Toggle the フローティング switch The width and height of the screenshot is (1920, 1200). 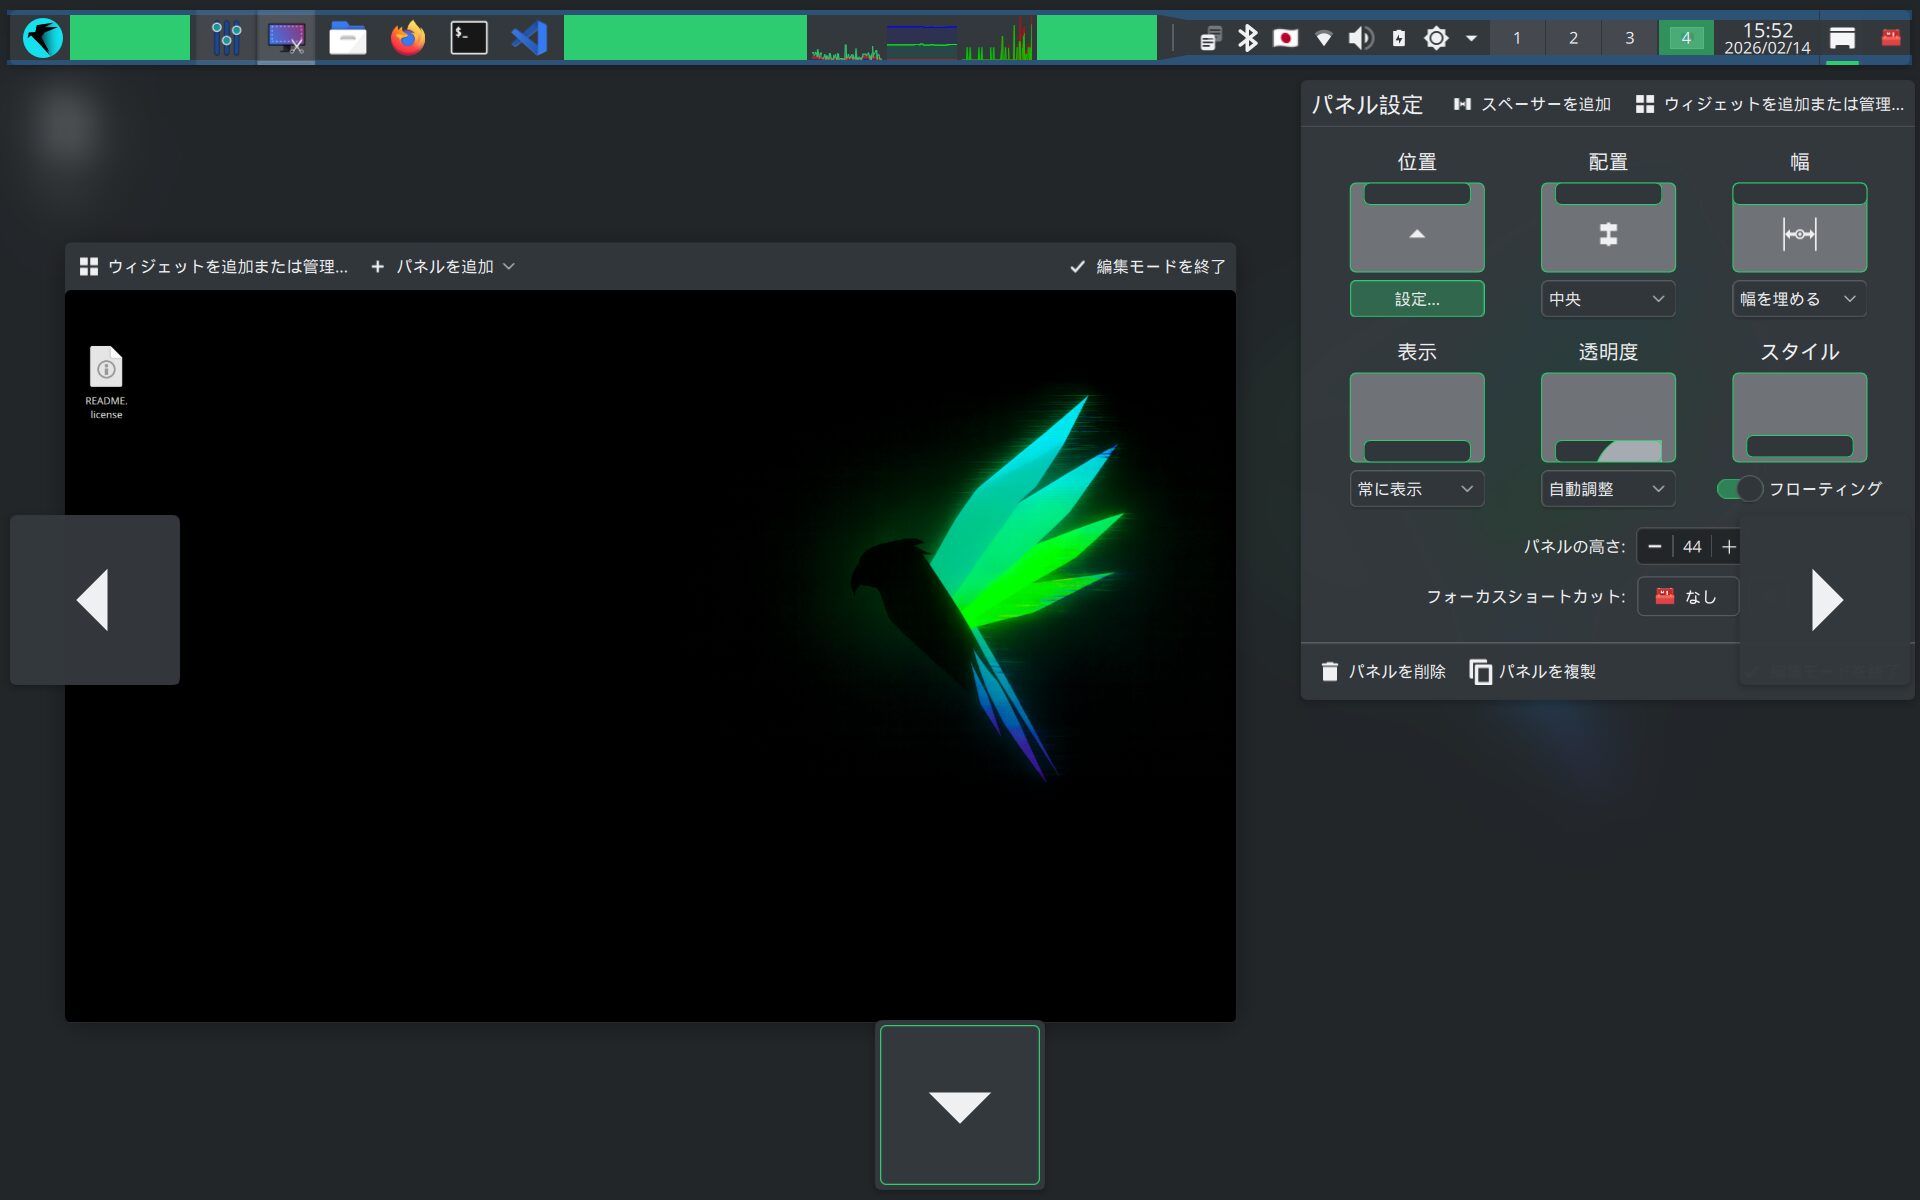1739,489
